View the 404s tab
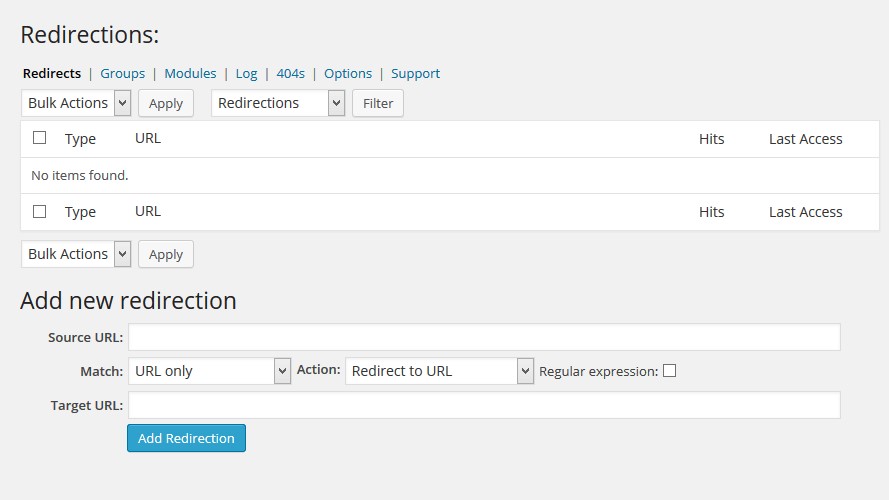 click(290, 73)
